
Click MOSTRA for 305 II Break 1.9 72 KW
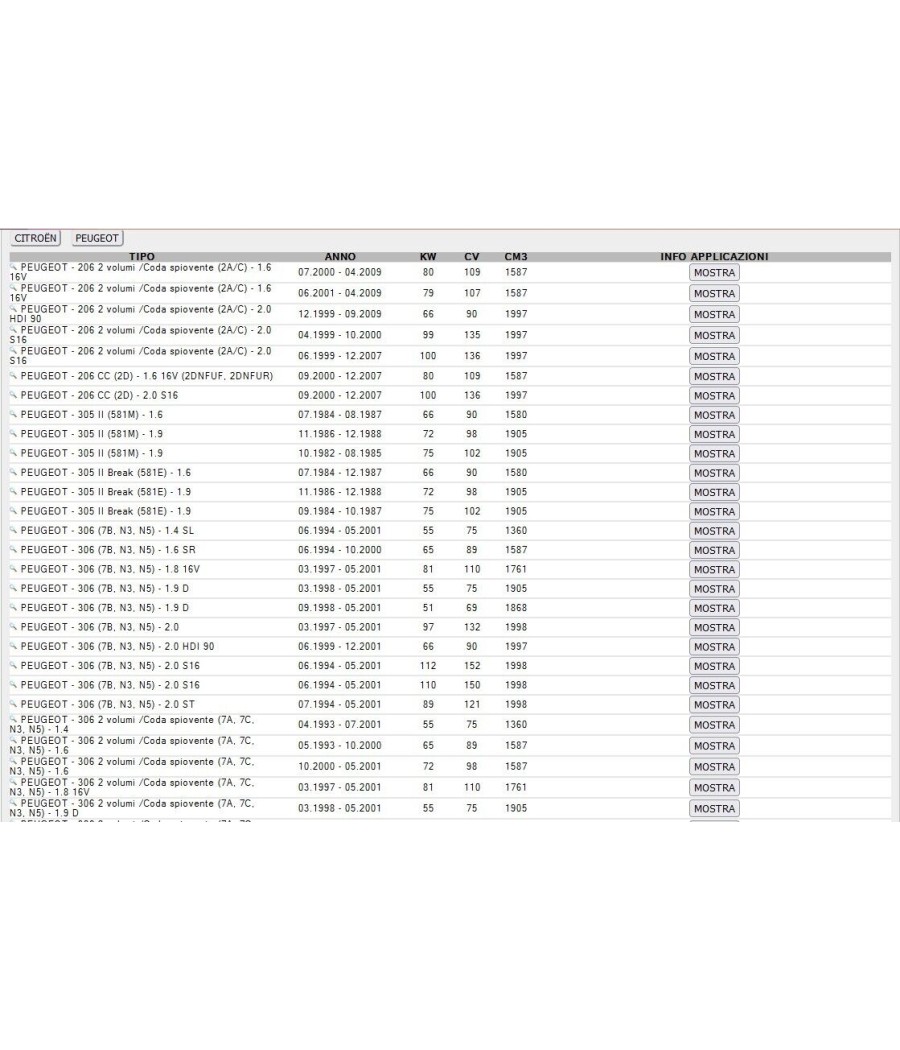tap(714, 492)
